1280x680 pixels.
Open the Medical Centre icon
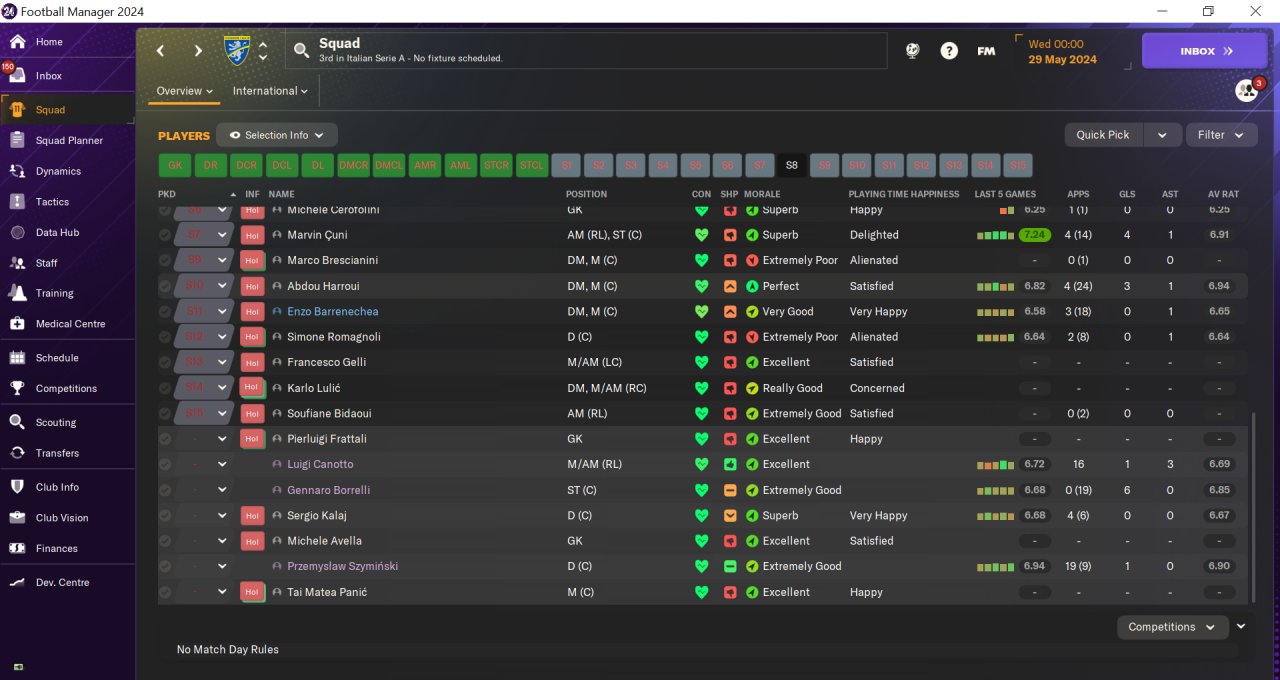click(17, 324)
